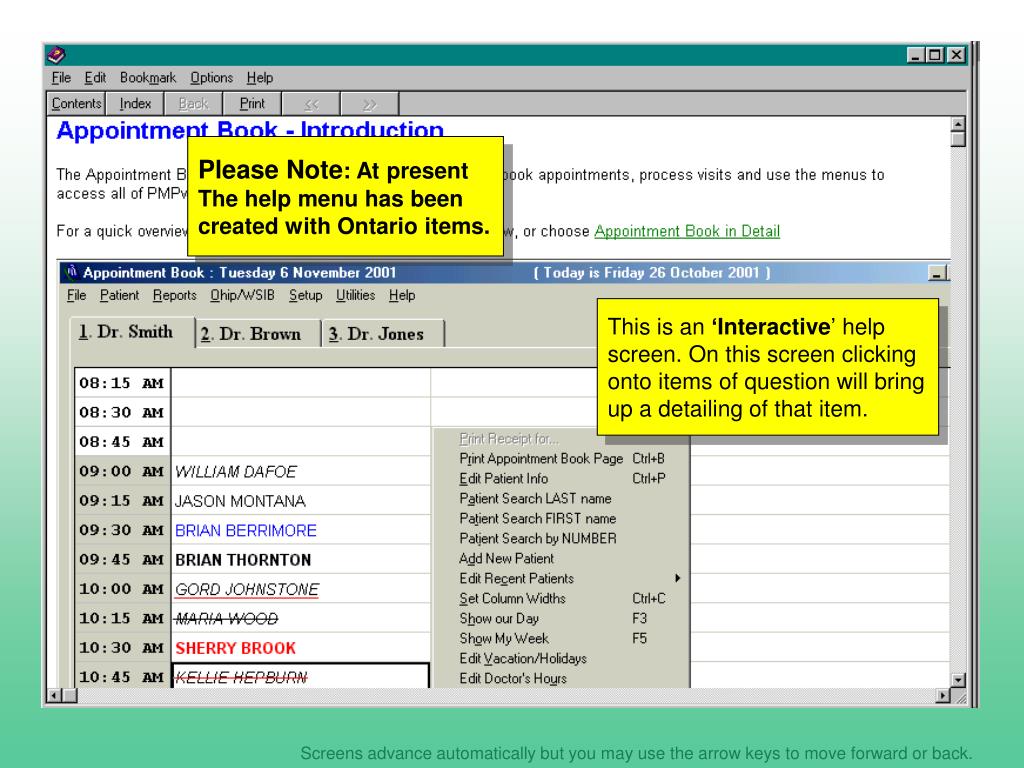Select Add New Patient menu item

562,558
